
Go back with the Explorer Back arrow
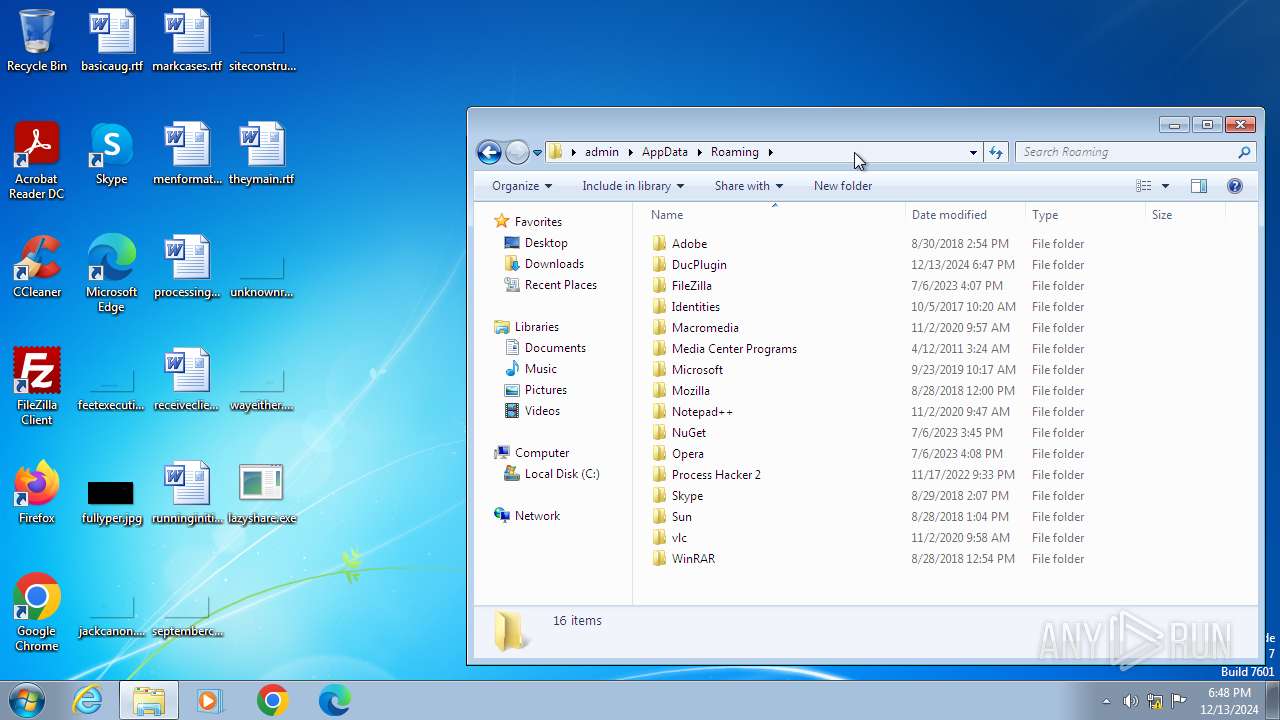(489, 152)
